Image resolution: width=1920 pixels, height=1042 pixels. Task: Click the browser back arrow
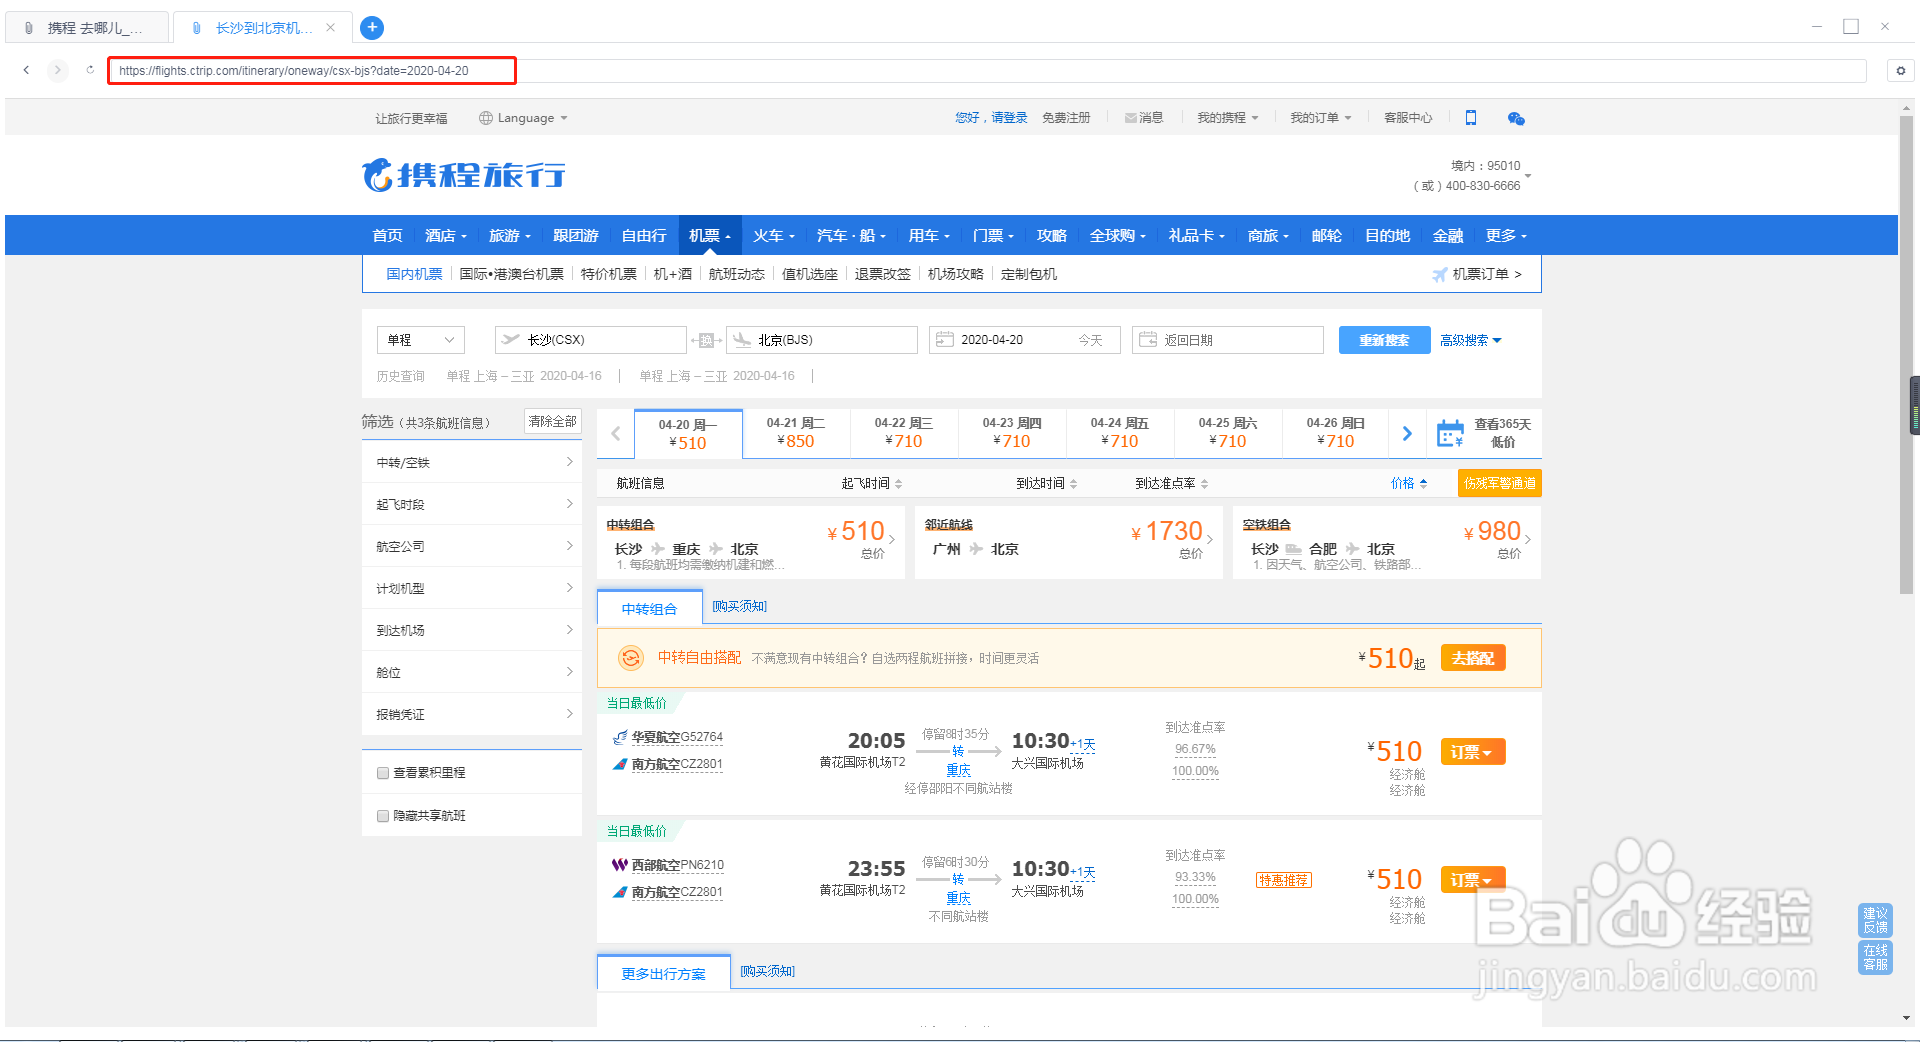click(x=26, y=70)
